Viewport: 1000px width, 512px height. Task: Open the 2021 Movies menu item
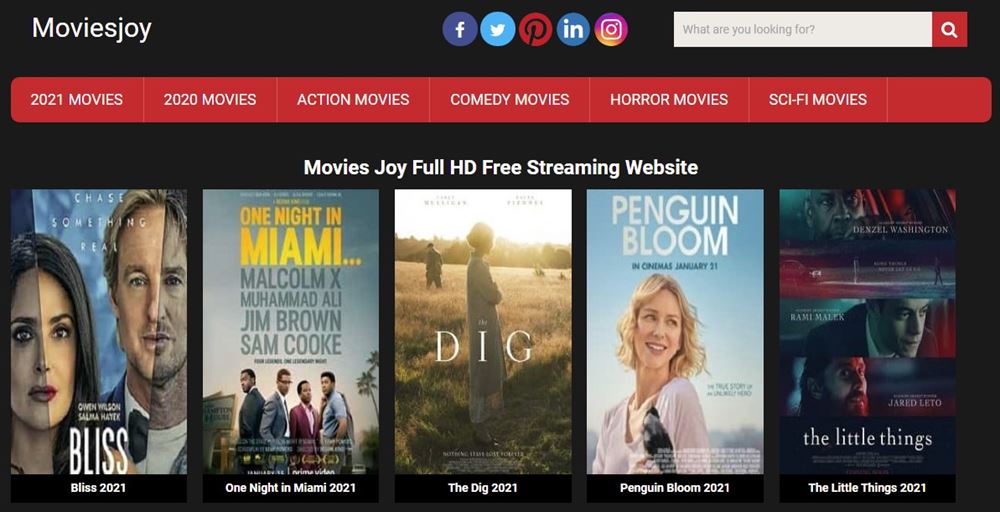[x=77, y=100]
